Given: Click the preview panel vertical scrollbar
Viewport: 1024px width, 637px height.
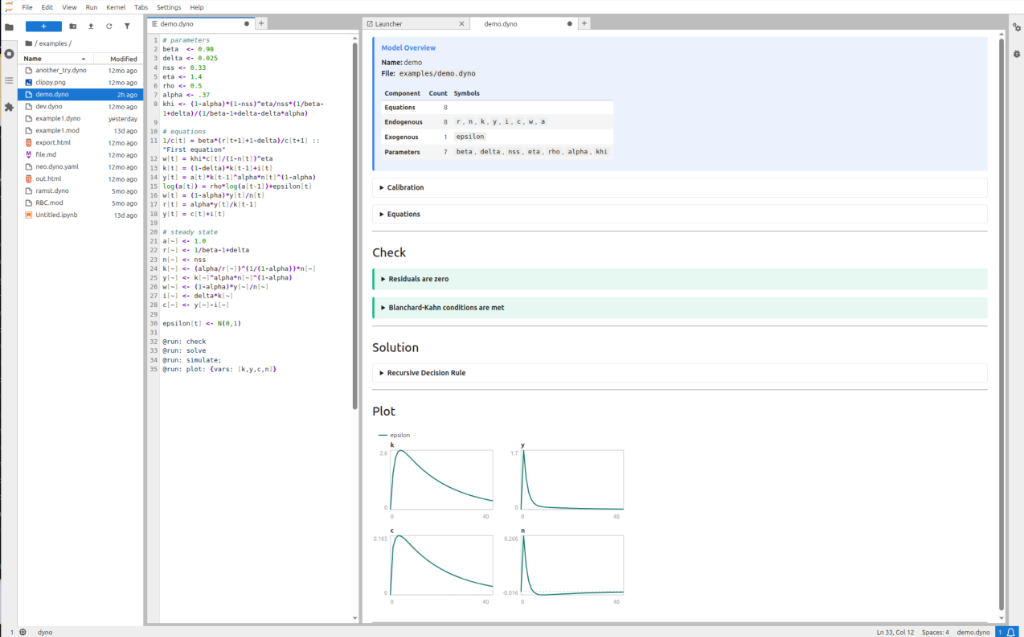Looking at the screenshot, I should (x=1002, y=323).
